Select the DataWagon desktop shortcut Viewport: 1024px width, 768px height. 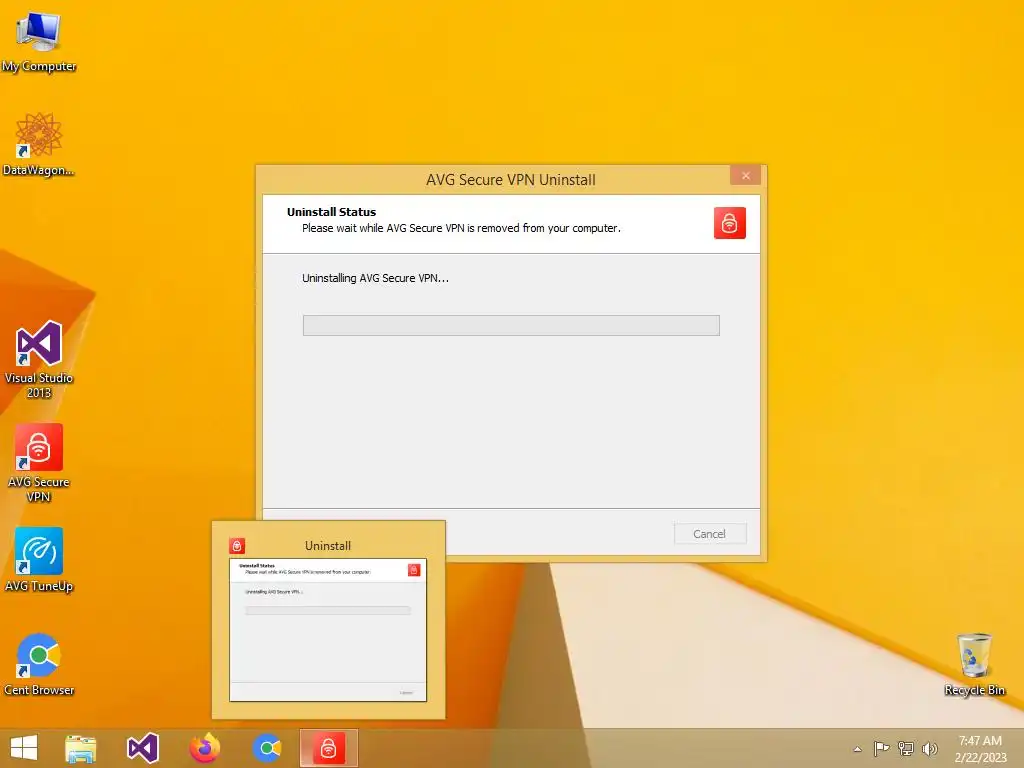(x=39, y=144)
